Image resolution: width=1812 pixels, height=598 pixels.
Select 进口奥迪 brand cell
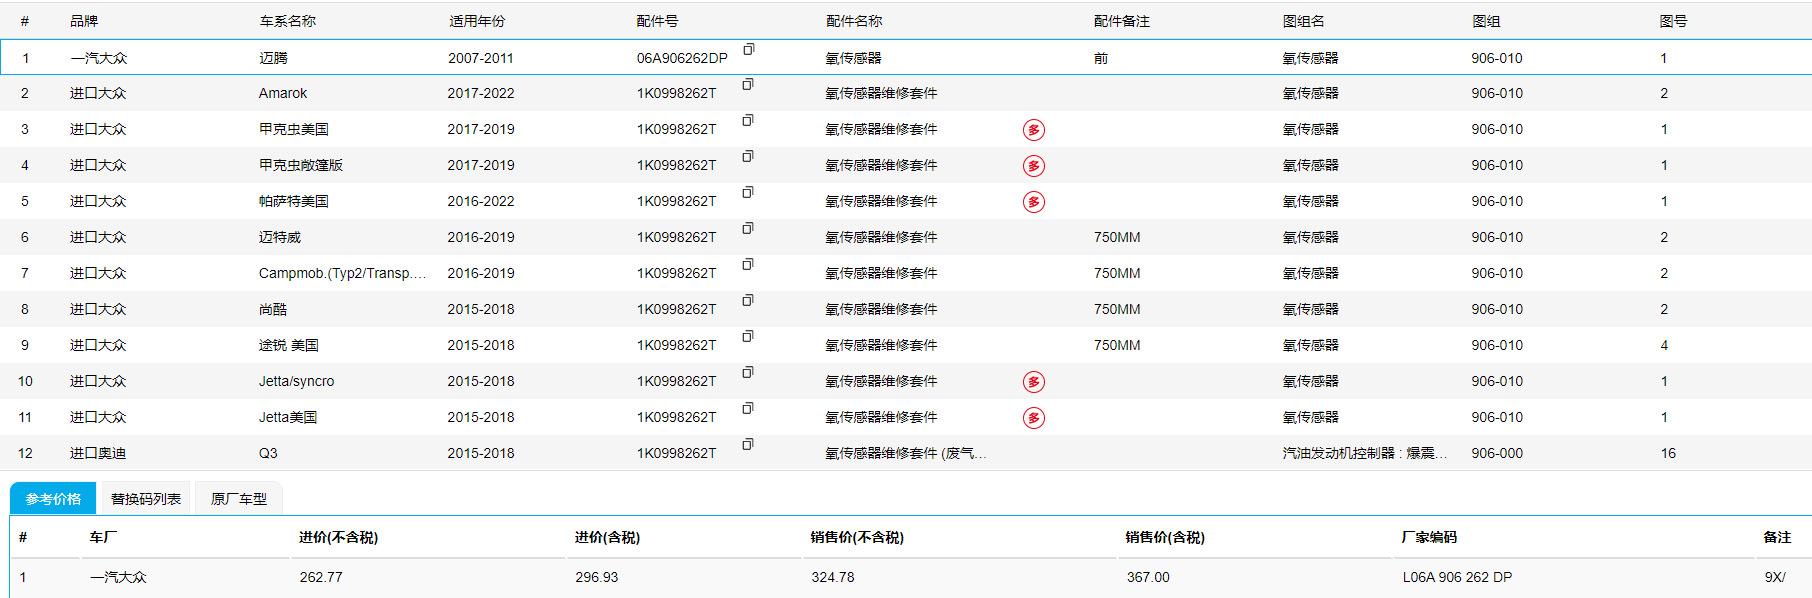(98, 453)
